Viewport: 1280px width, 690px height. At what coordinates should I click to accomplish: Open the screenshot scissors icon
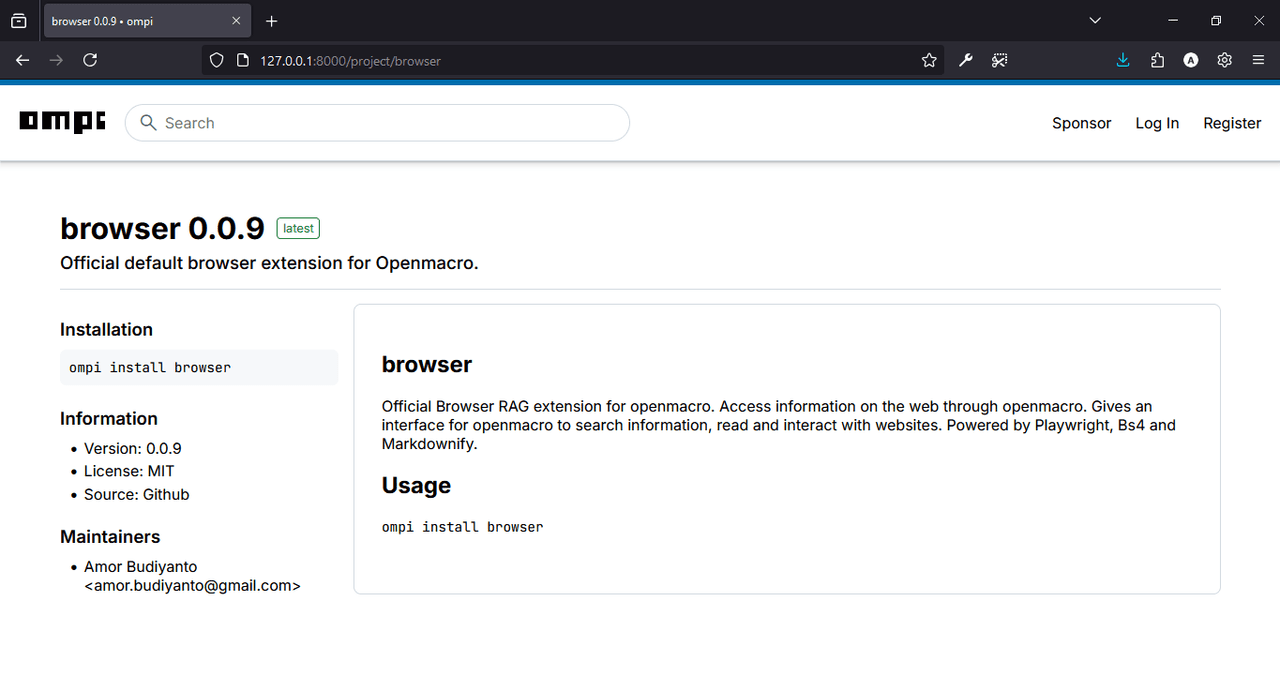pyautogui.click(x=999, y=60)
